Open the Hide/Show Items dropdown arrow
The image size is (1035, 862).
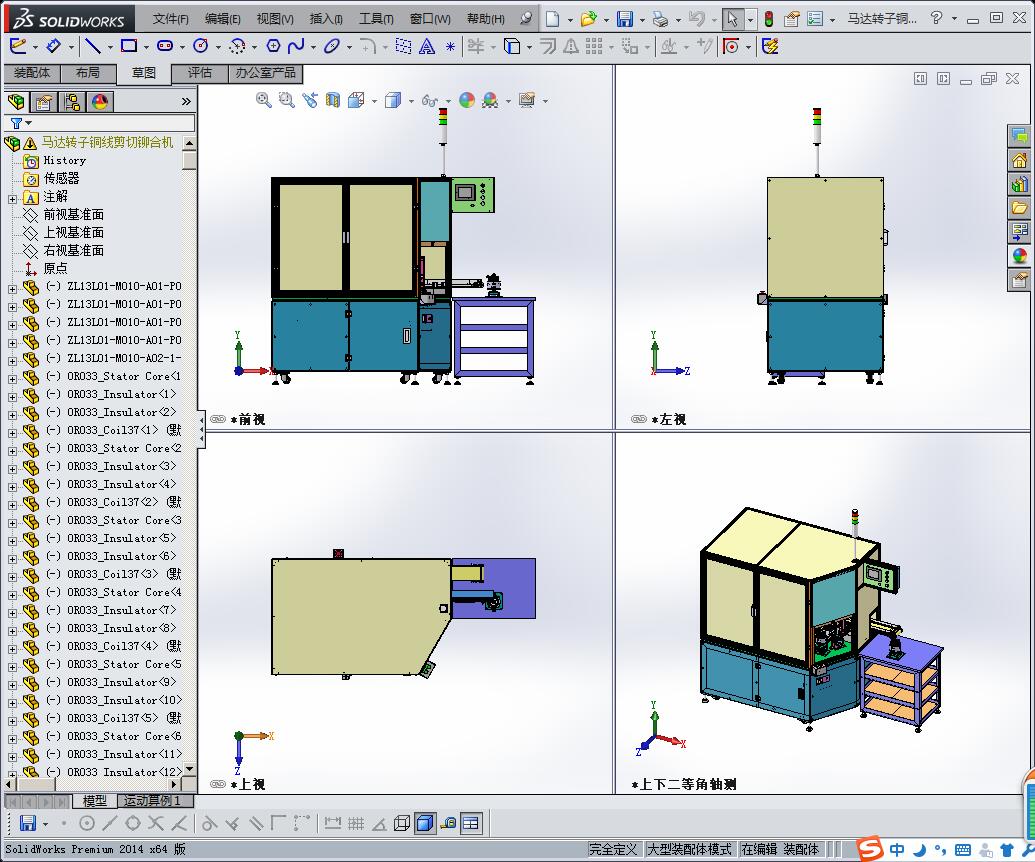click(448, 102)
